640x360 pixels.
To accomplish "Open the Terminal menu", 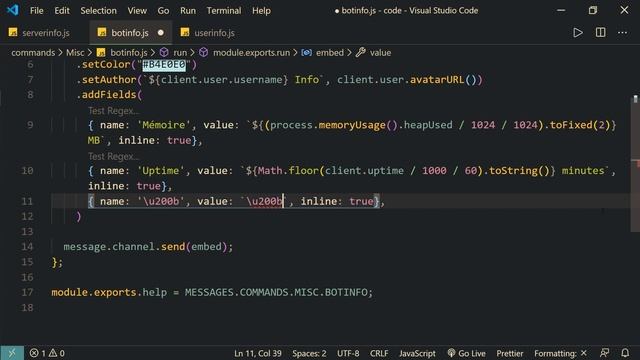I will (x=224, y=11).
